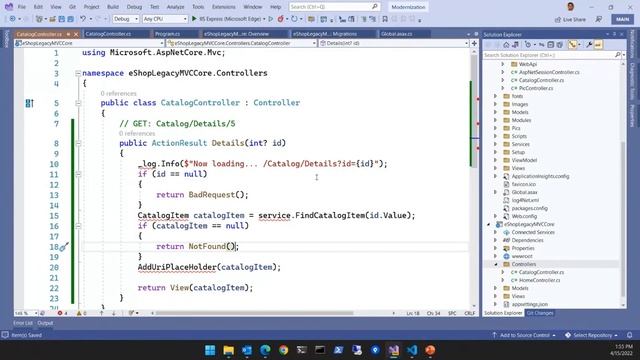Open the CatalogController type navigation dropdown

[242, 43]
